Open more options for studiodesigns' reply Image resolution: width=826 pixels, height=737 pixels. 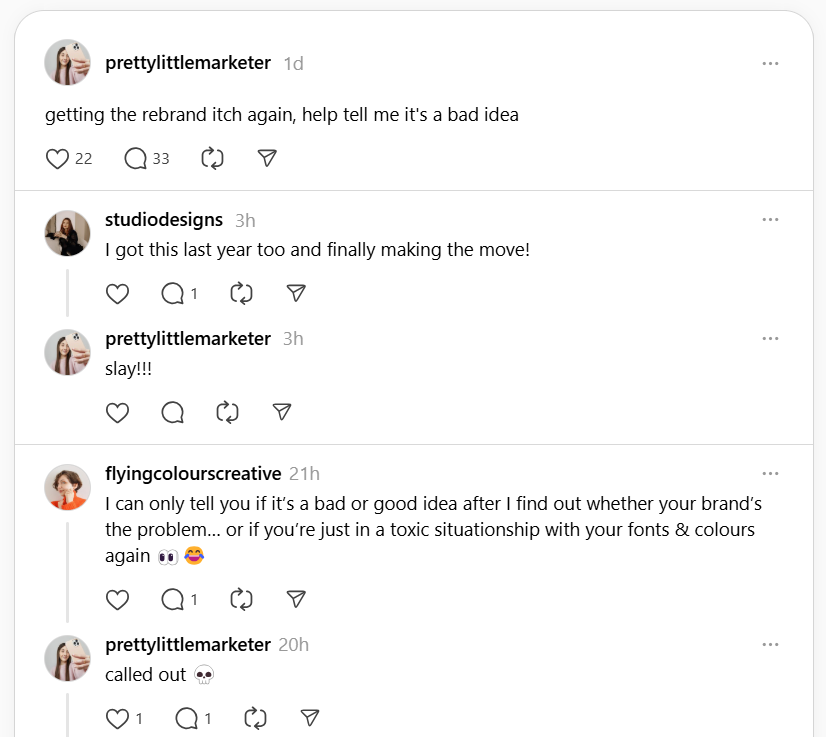coord(770,219)
